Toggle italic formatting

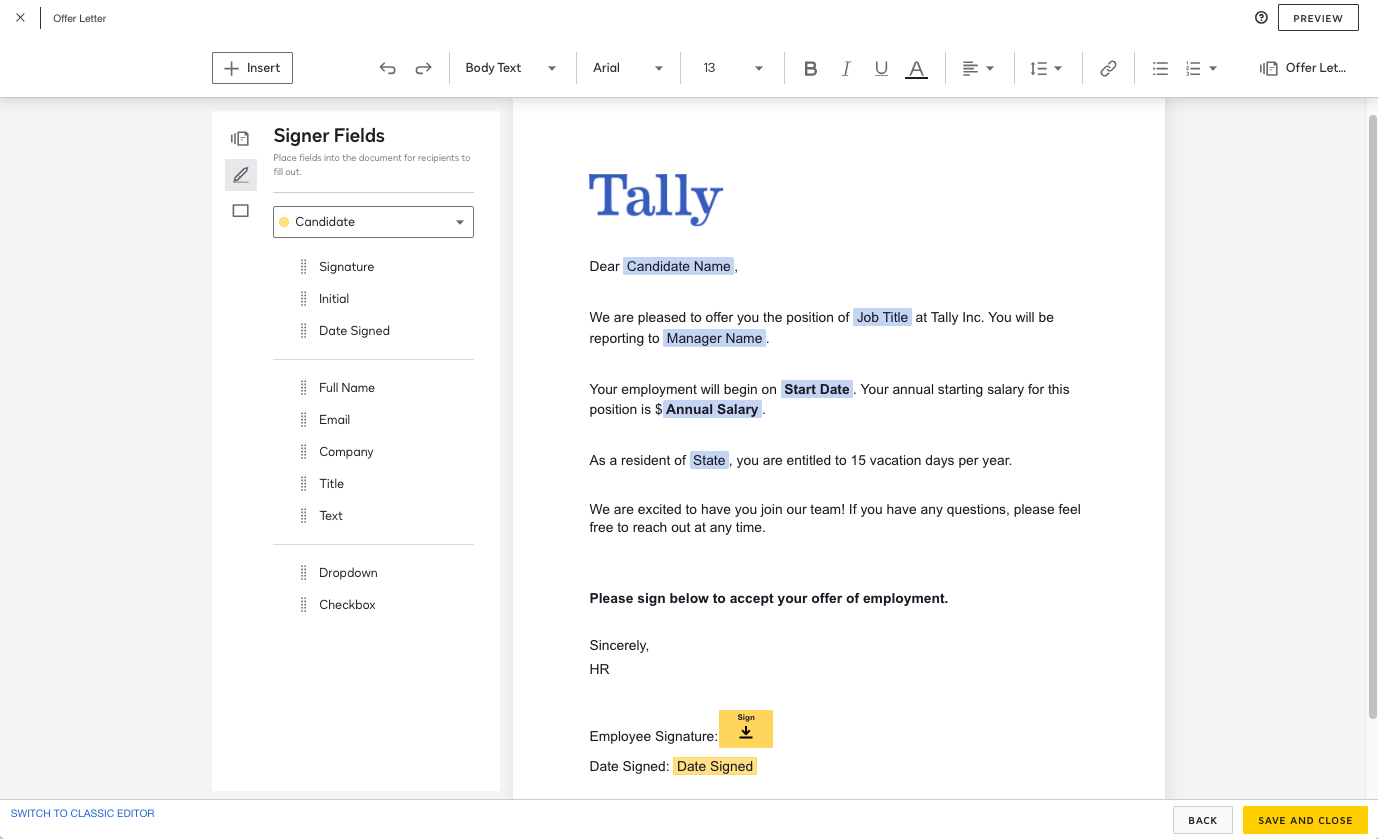coord(846,68)
